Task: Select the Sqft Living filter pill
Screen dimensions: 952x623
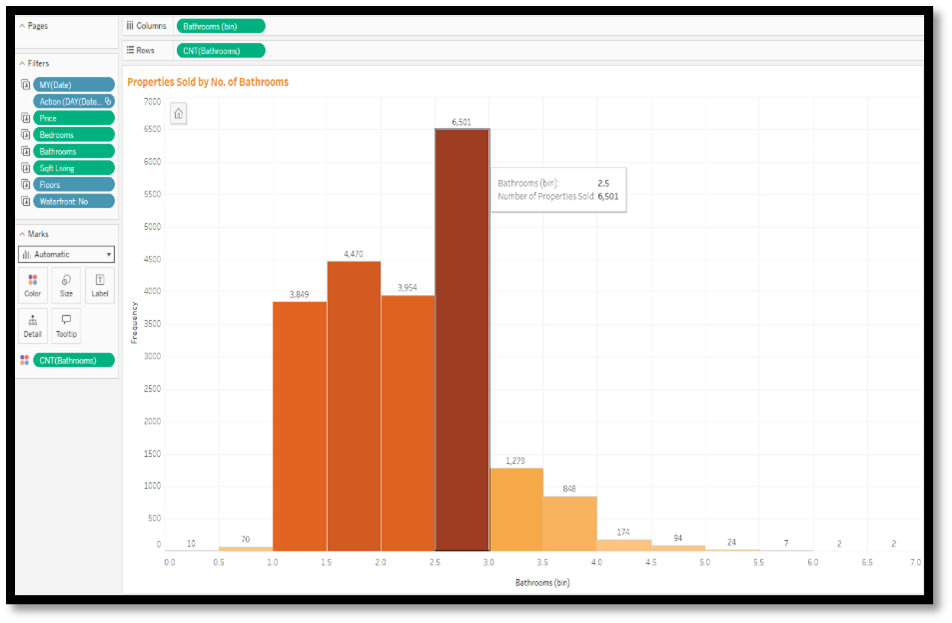Action: 74,168
